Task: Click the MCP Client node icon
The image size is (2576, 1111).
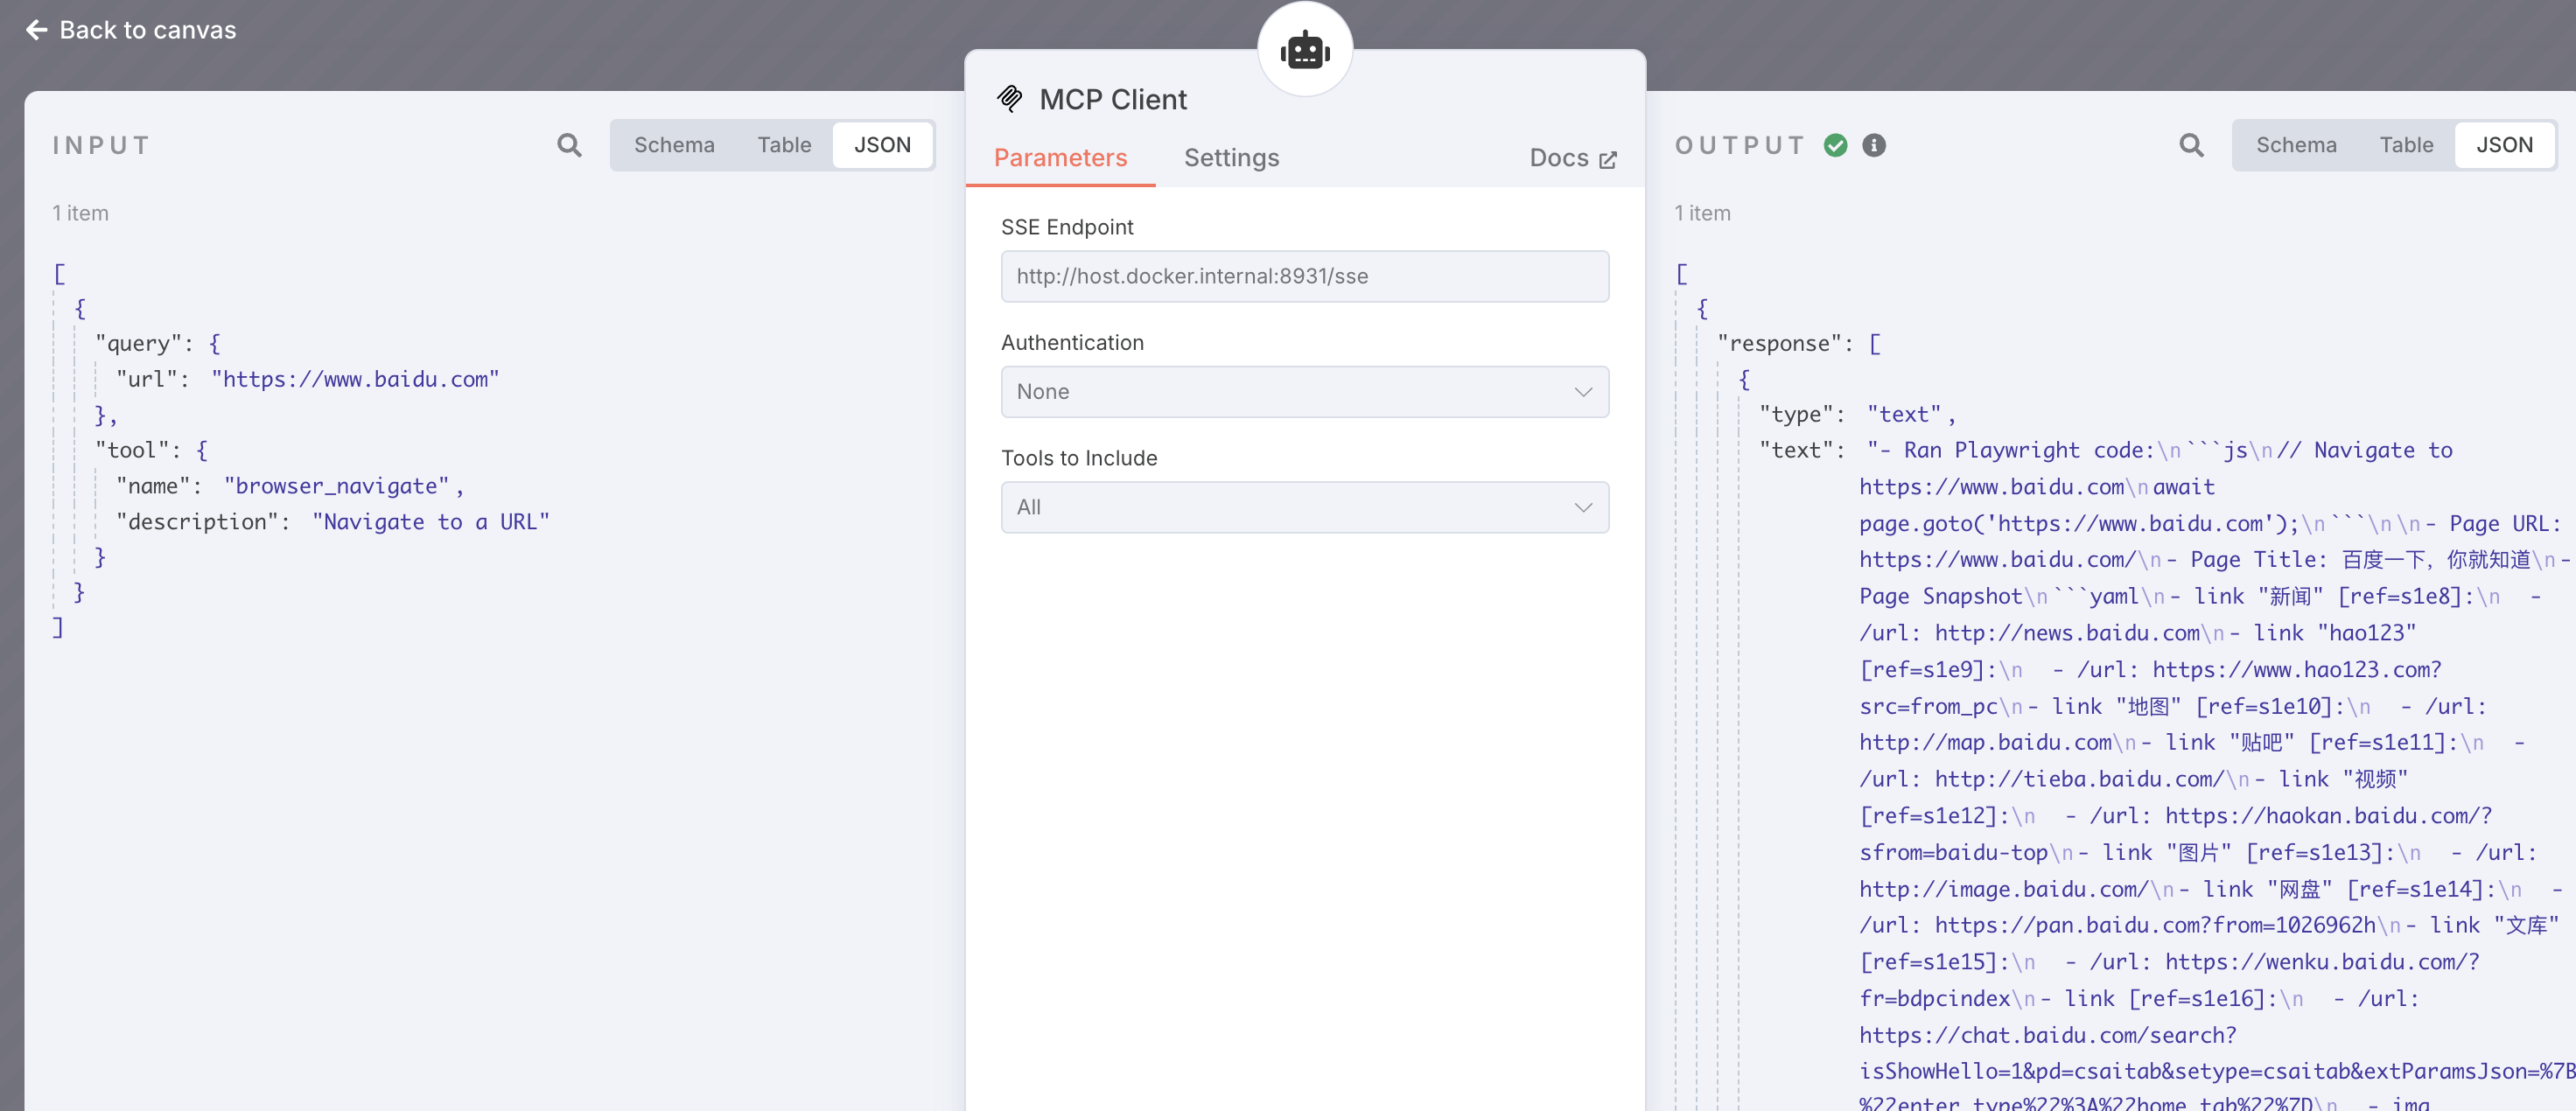Action: point(1010,98)
